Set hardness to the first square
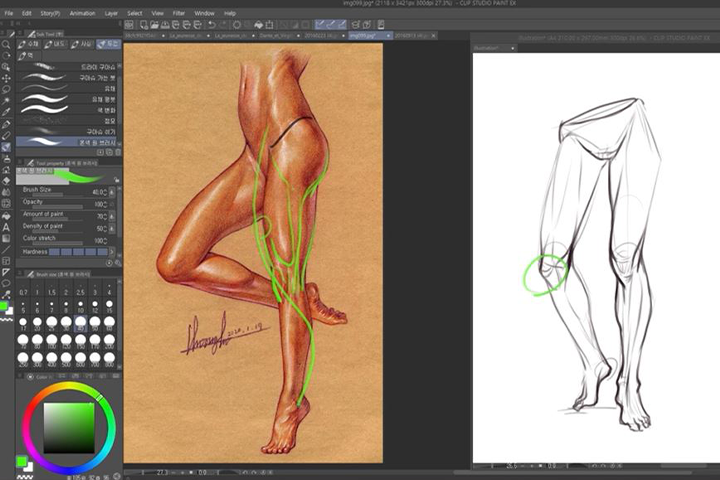The image size is (720, 480). pyautogui.click(x=54, y=252)
